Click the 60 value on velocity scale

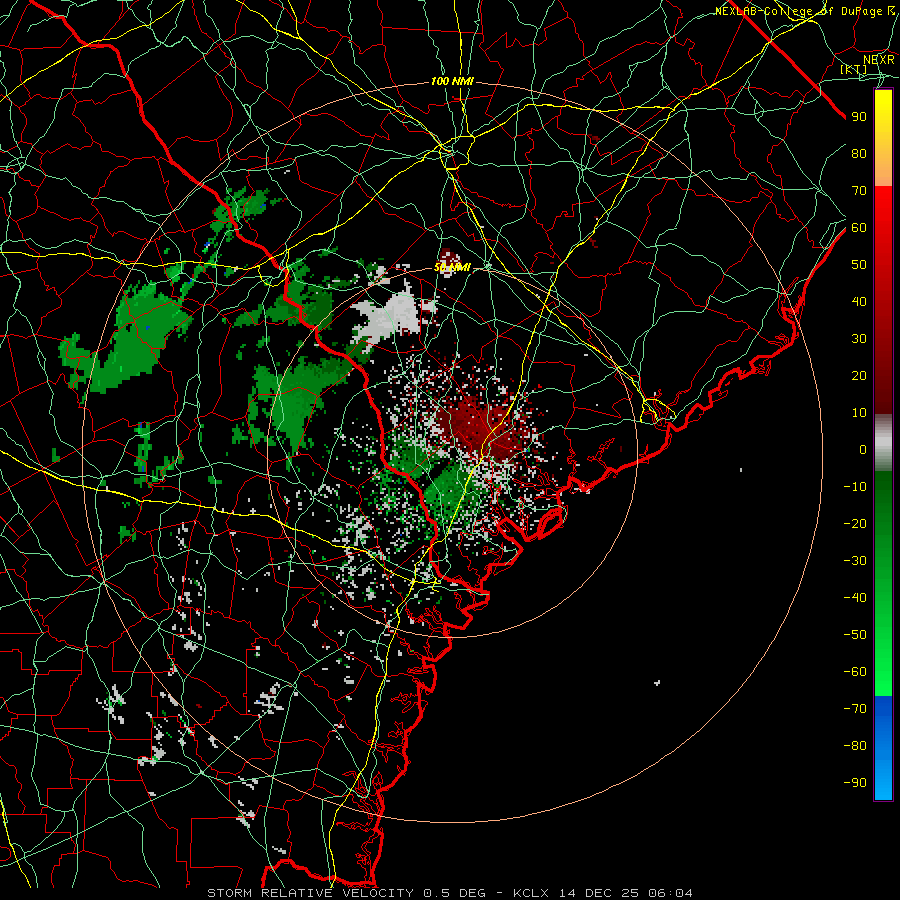coord(859,228)
